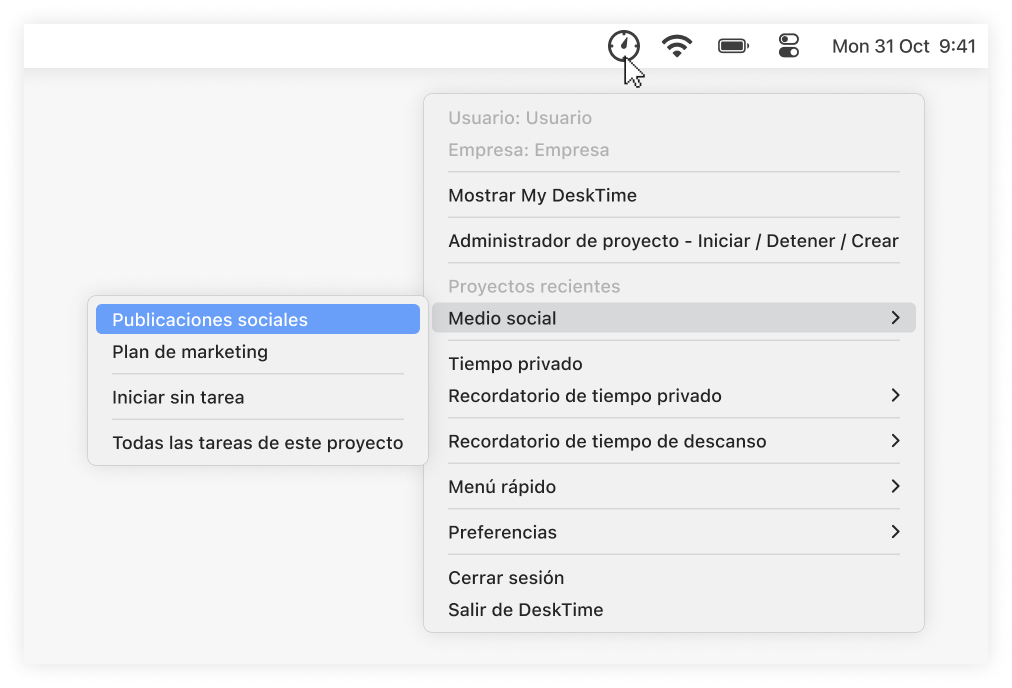The height and width of the screenshot is (688, 1012).
Task: Select the Publicaciones sociales task
Action: coord(258,319)
